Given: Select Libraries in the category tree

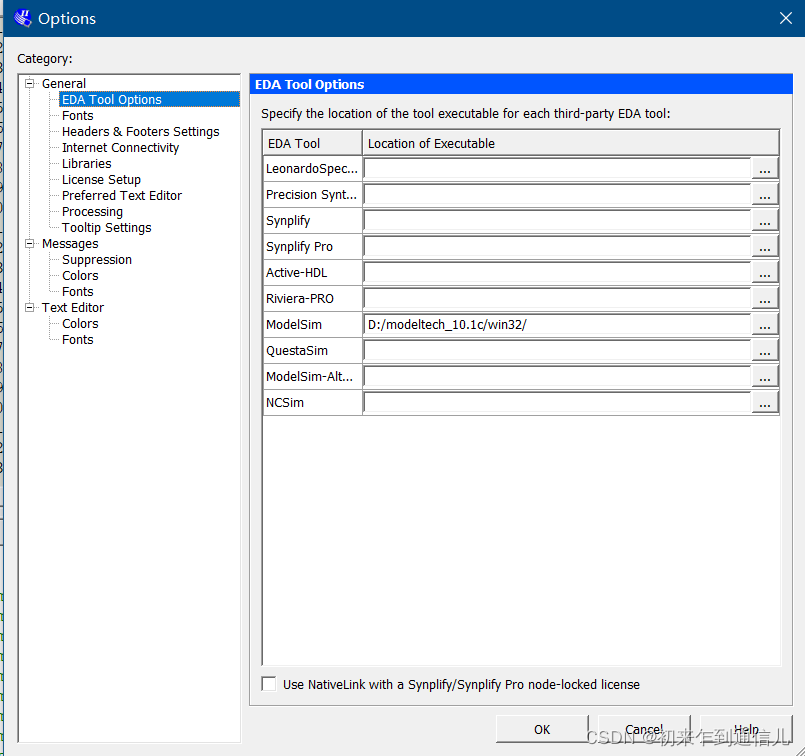Looking at the screenshot, I should point(86,163).
